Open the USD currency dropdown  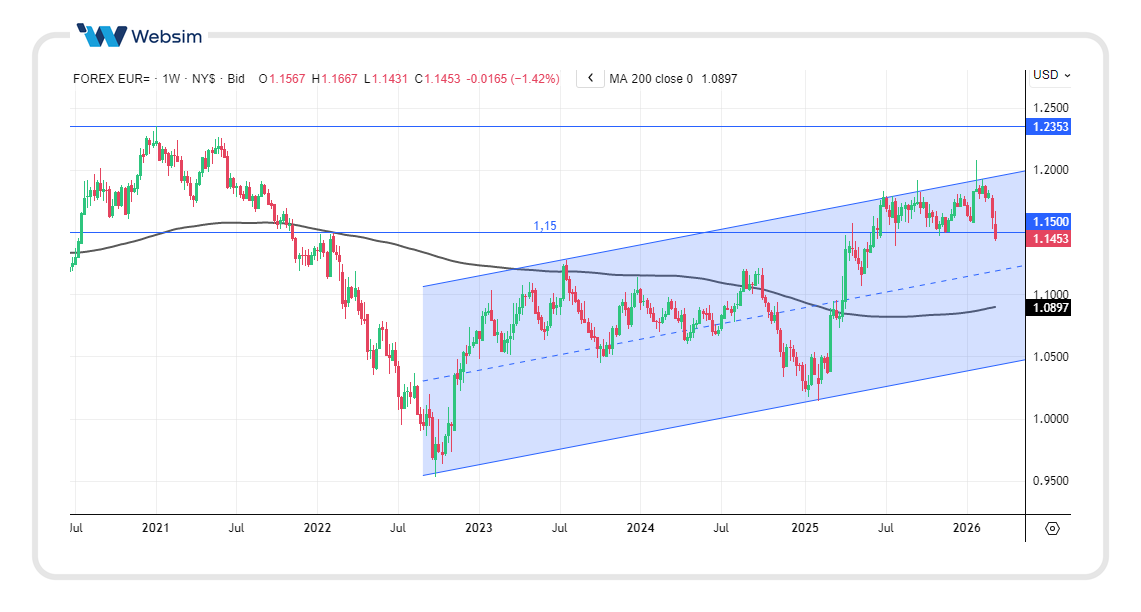tap(1051, 75)
